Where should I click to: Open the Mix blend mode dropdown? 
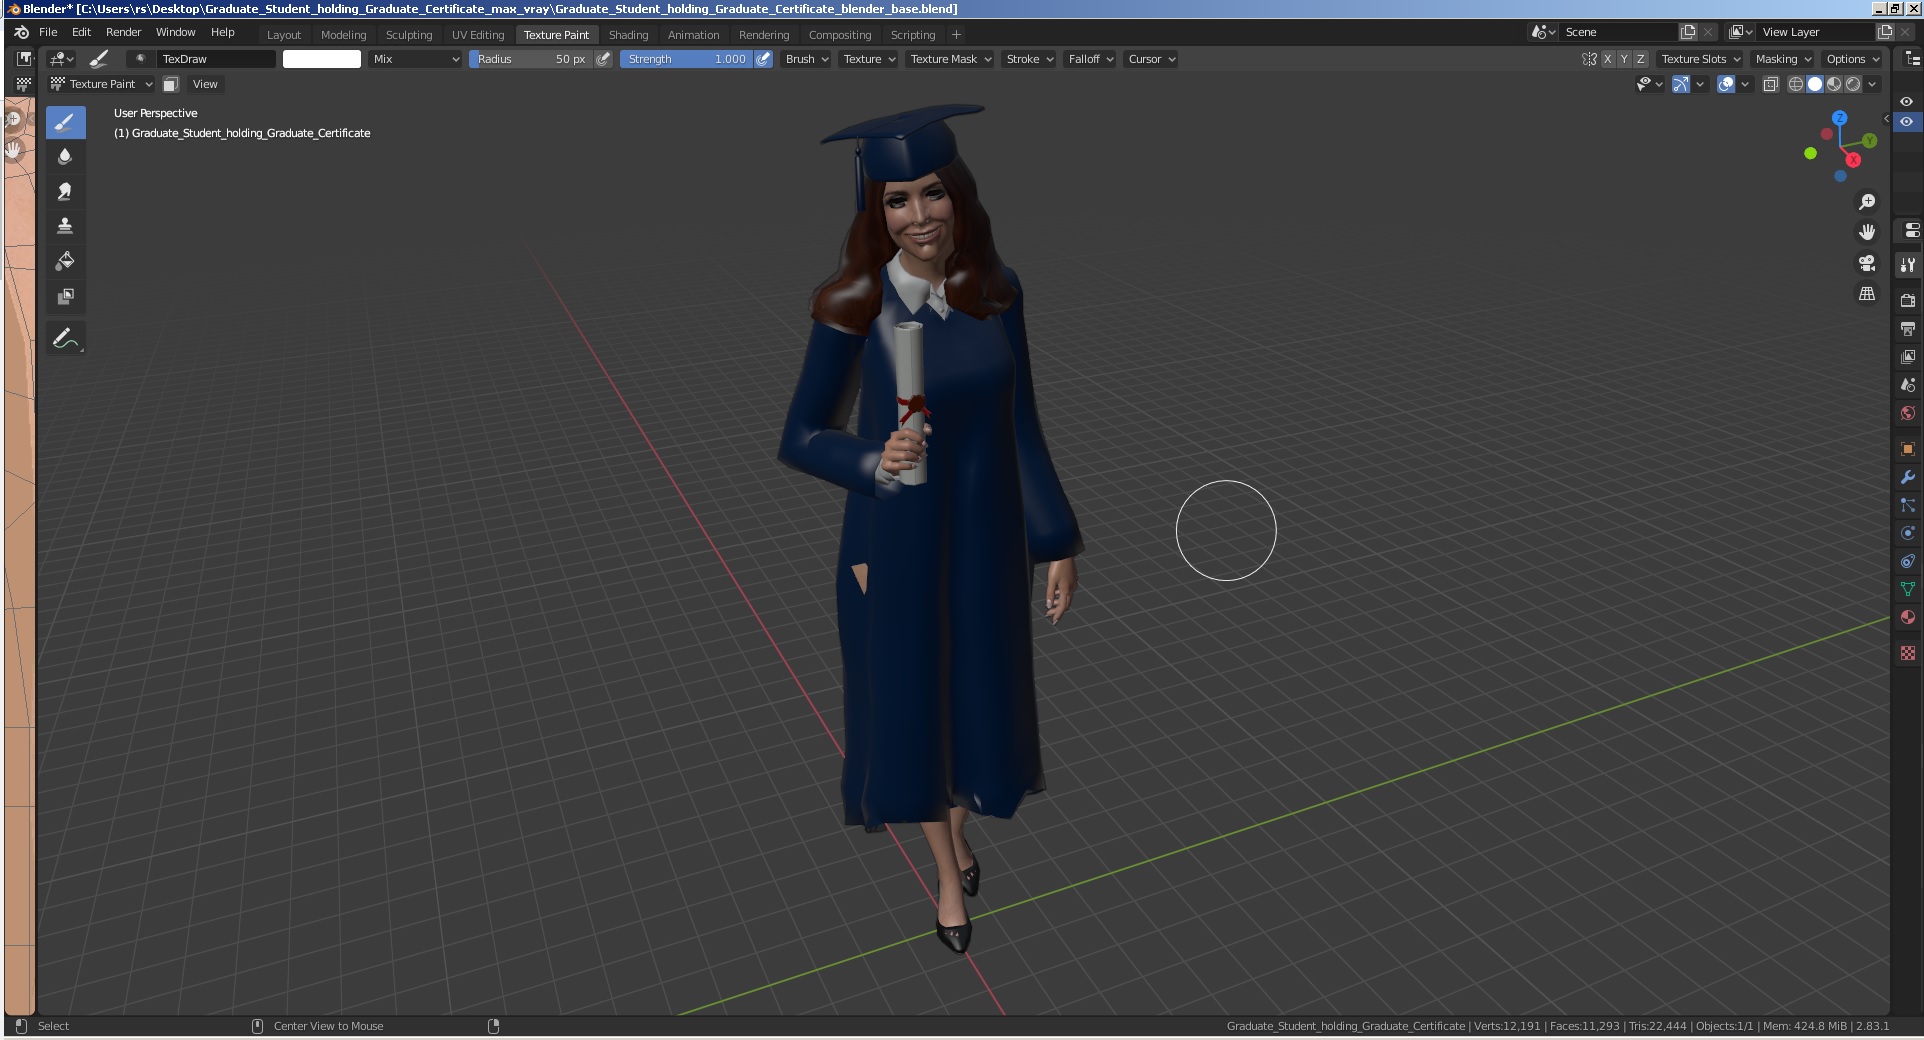tap(415, 59)
